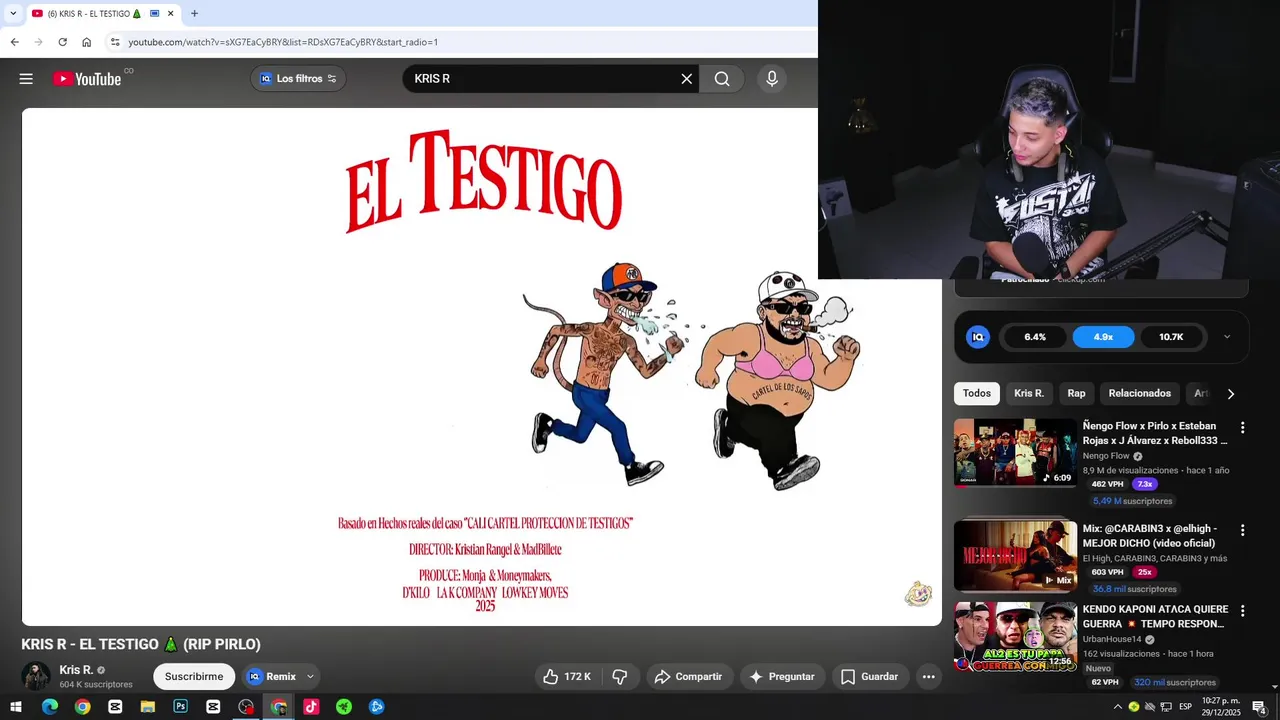Open the Kris R. channel name link
The image size is (1280, 720).
click(76, 670)
